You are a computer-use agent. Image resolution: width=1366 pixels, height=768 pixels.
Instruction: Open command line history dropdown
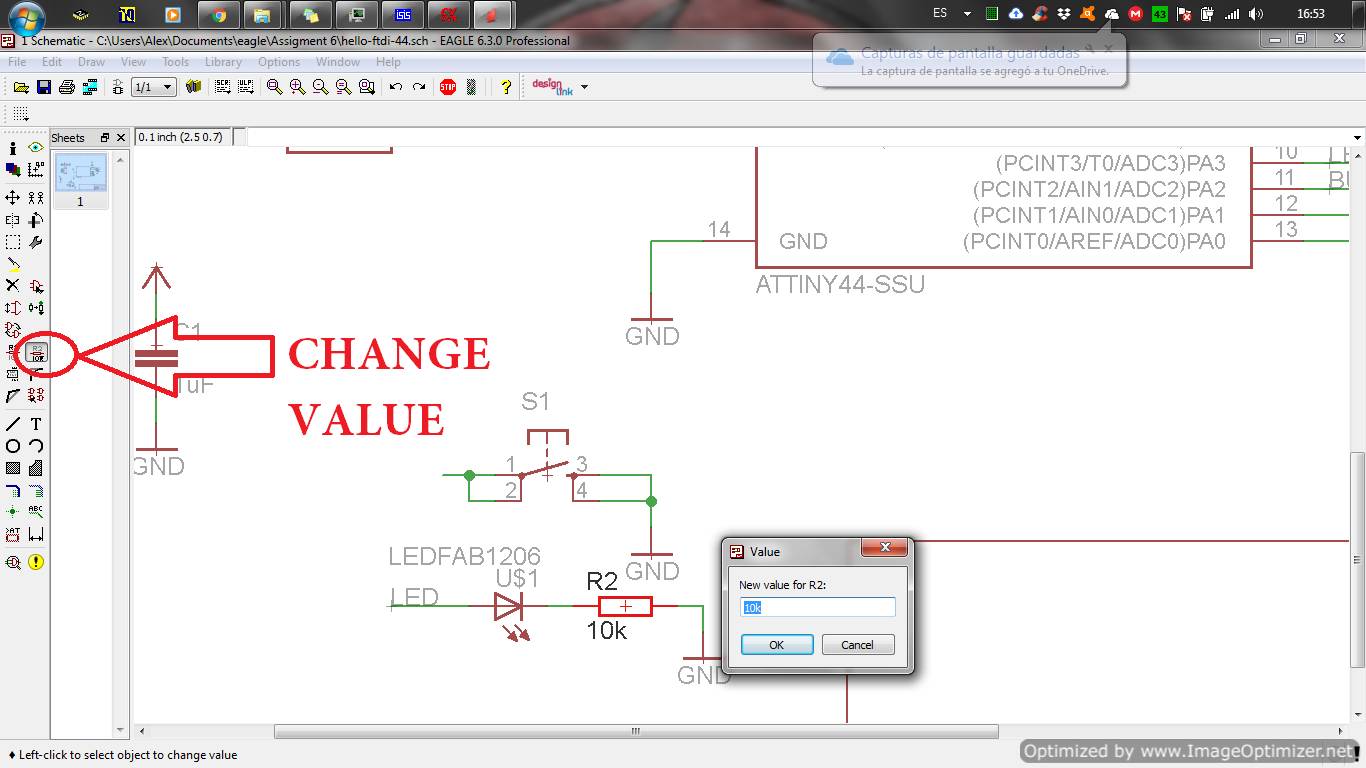[x=1357, y=137]
